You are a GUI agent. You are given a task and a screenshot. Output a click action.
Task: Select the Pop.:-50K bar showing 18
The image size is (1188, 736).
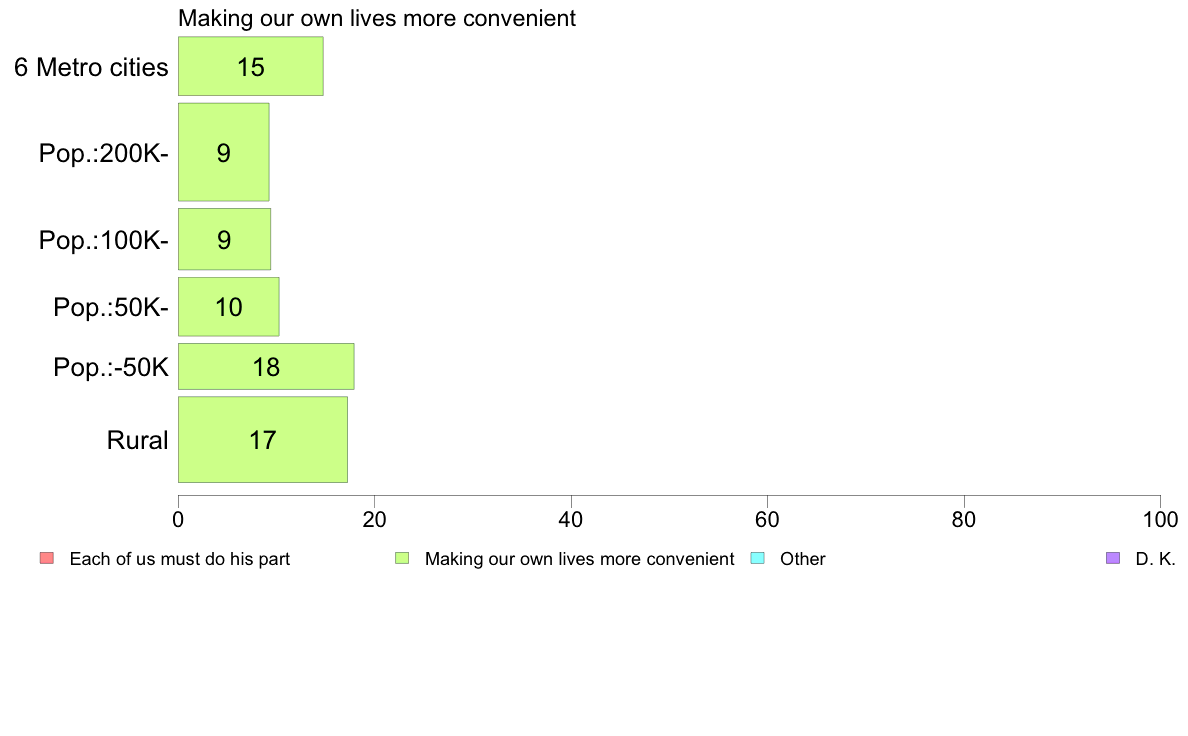[x=266, y=366]
